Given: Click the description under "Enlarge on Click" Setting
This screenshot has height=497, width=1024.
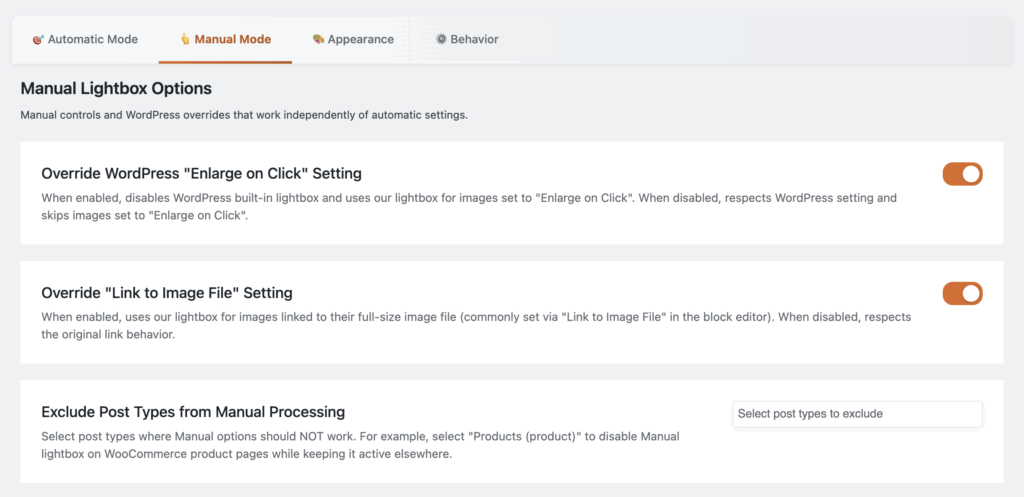Looking at the screenshot, I should point(468,207).
